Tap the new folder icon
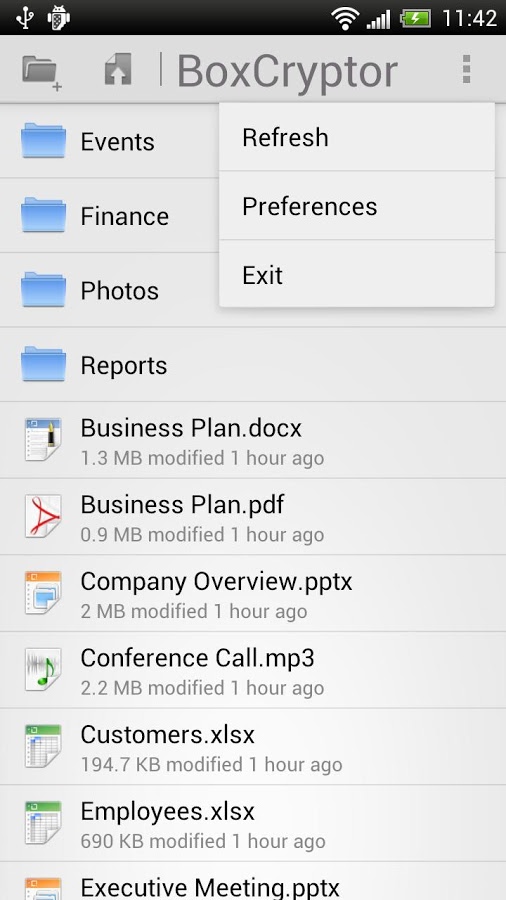The image size is (506, 900). (41, 72)
